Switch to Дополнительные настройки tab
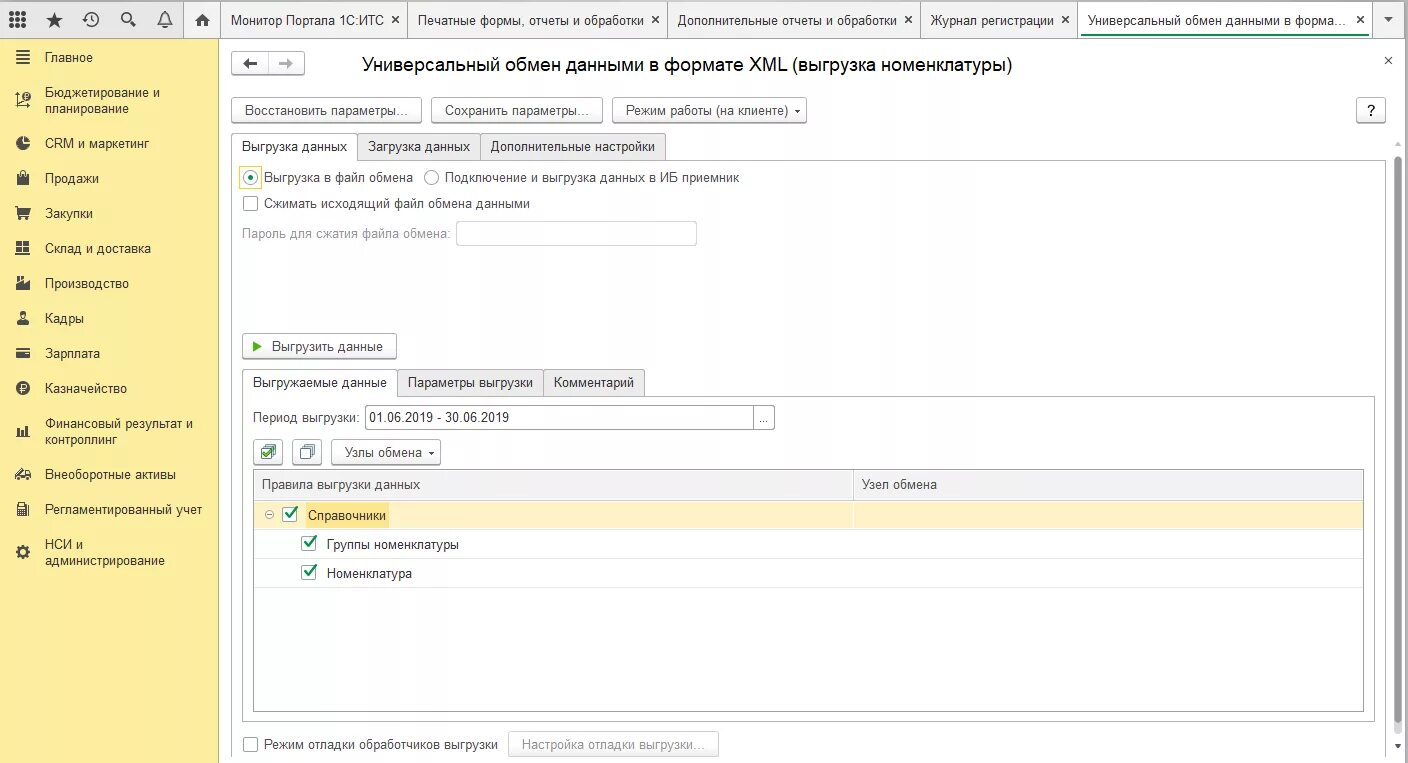1408x763 pixels. click(x=572, y=146)
